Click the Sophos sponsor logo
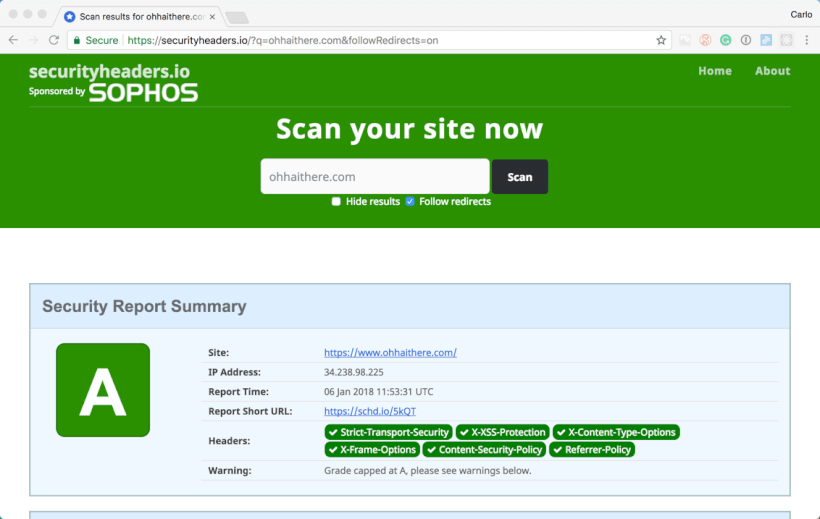The image size is (820, 519). pyautogui.click(x=143, y=93)
